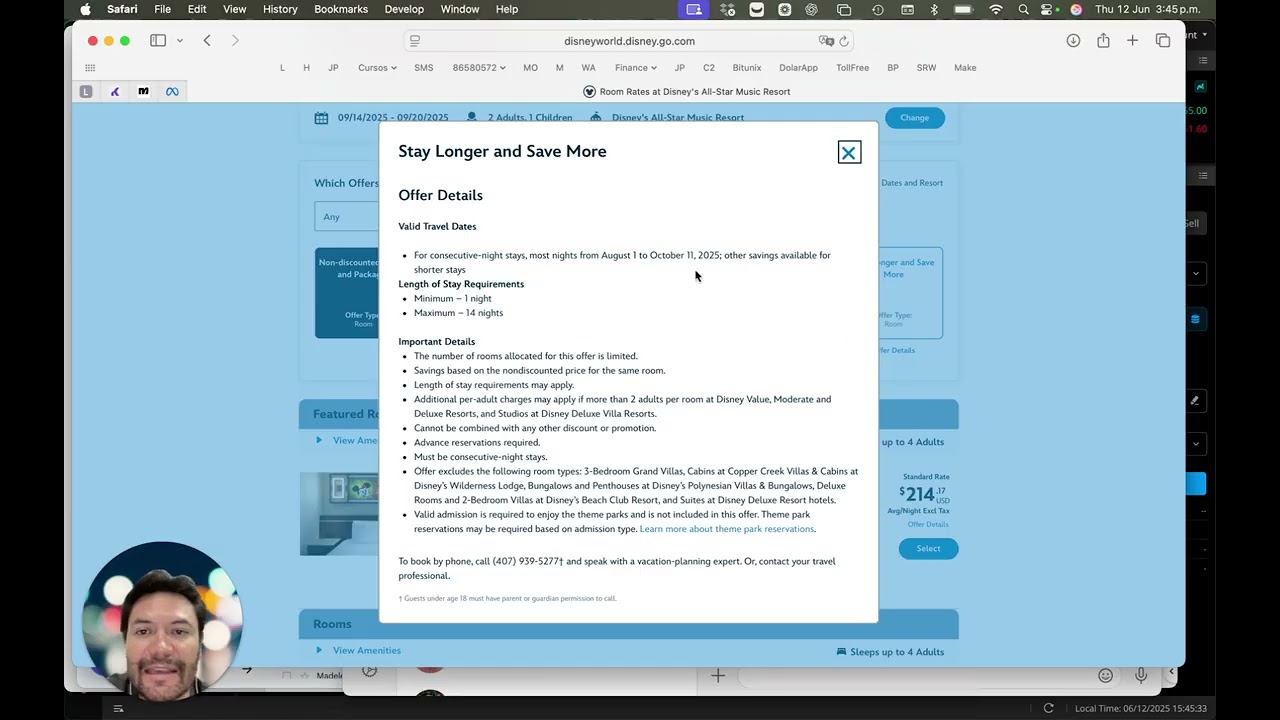1280x720 pixels.
Task: Go forward to the next page
Action: tap(235, 41)
